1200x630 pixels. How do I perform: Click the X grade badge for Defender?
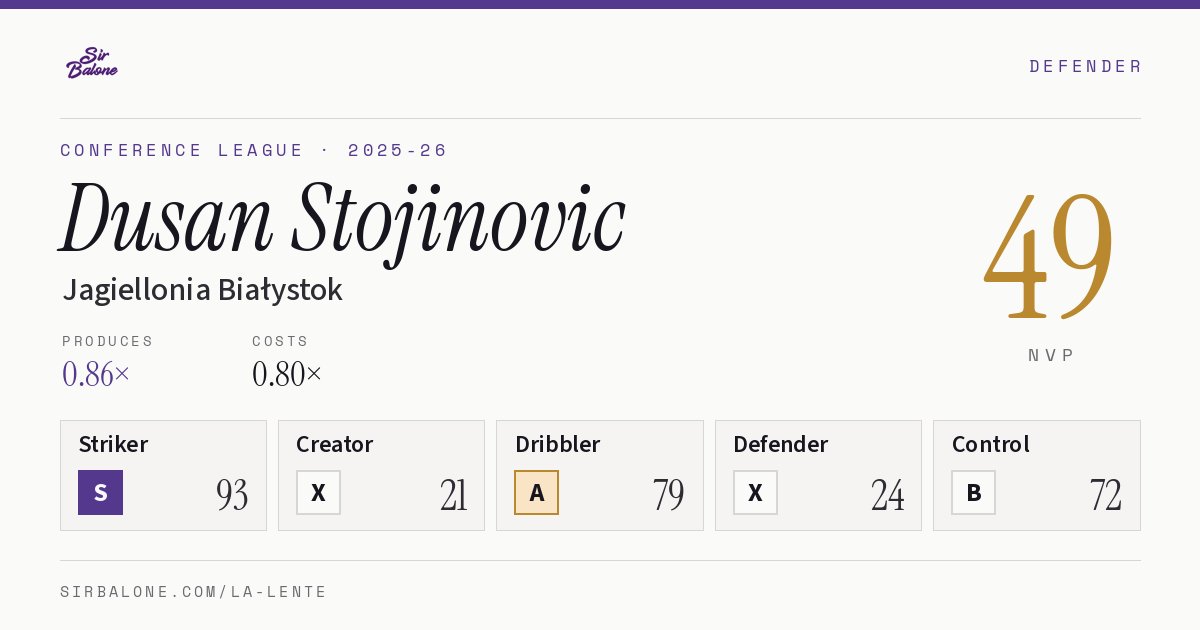tap(755, 492)
